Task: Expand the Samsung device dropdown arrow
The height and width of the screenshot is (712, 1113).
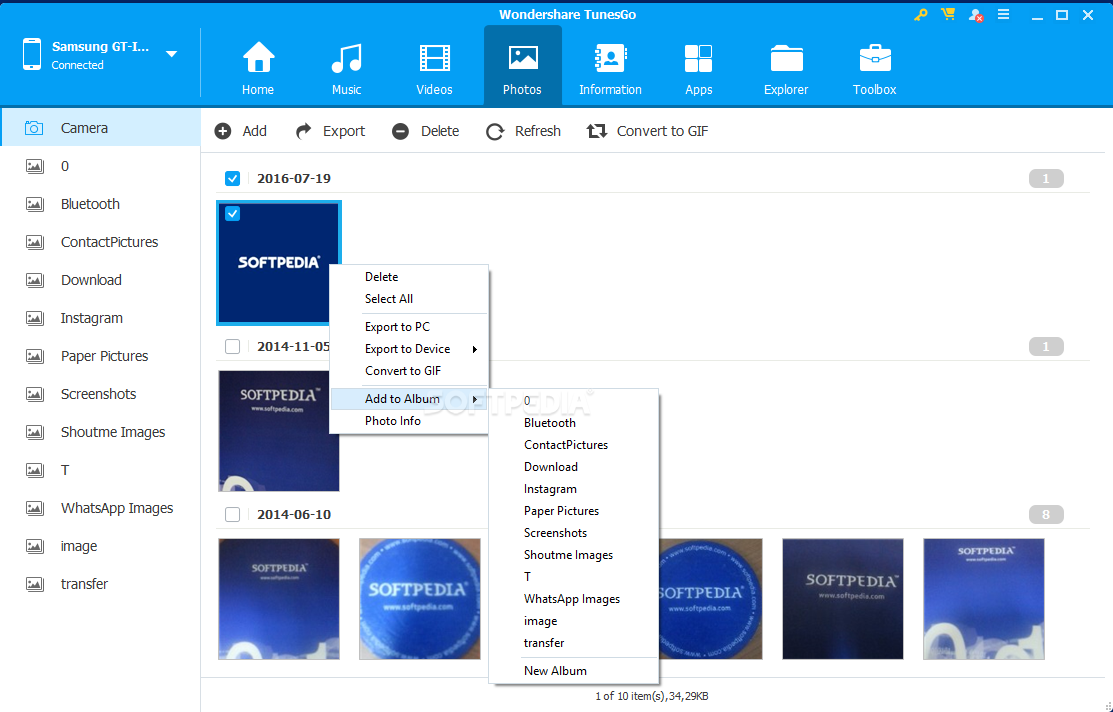Action: click(171, 54)
